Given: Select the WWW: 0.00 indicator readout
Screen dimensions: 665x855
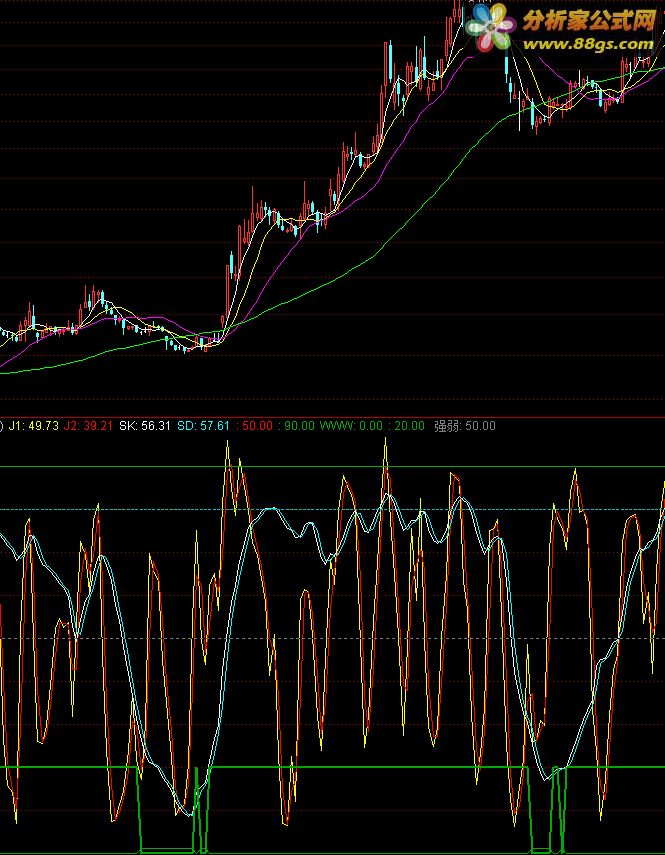Looking at the screenshot, I should tap(351, 426).
